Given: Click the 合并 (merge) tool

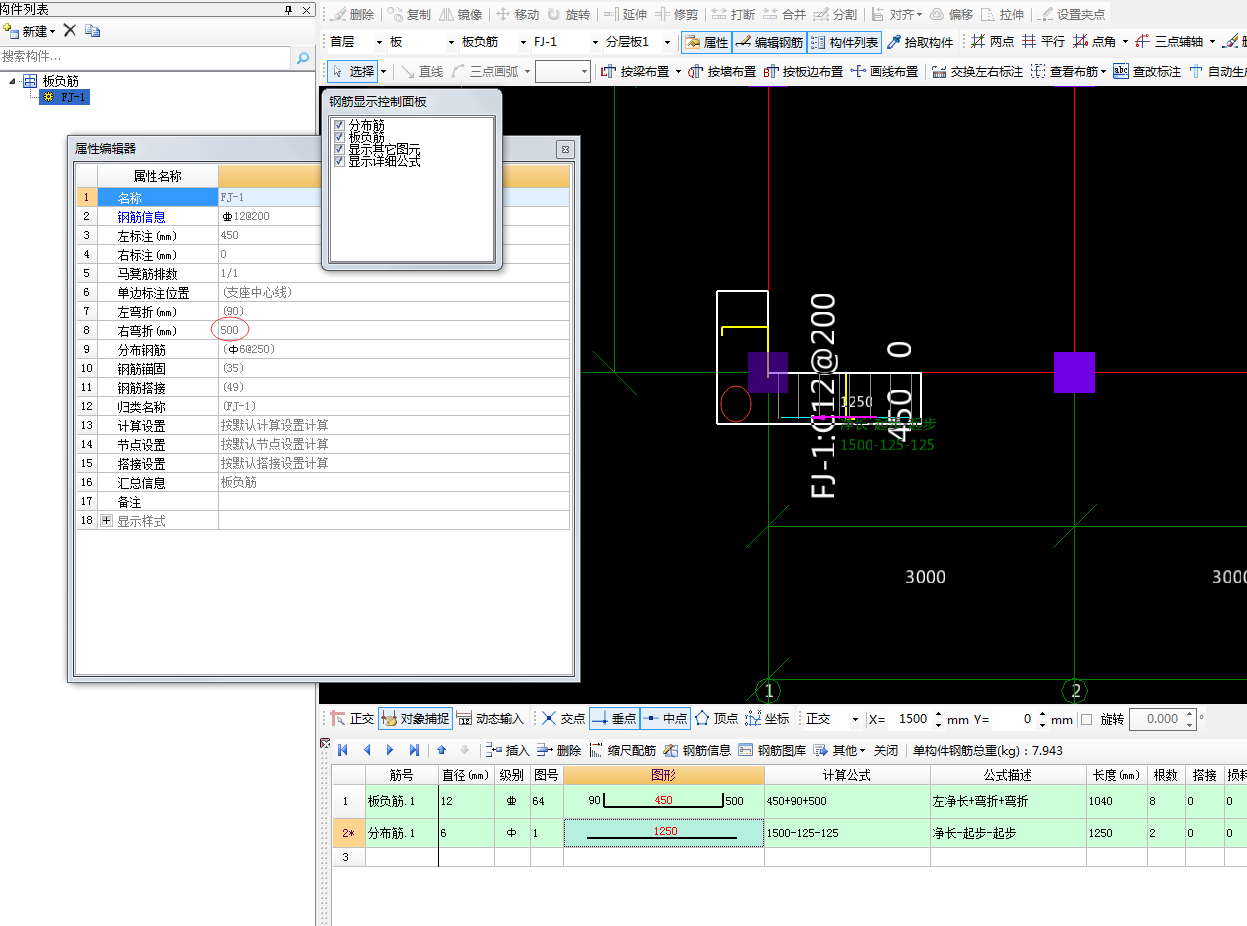Looking at the screenshot, I should (x=784, y=15).
